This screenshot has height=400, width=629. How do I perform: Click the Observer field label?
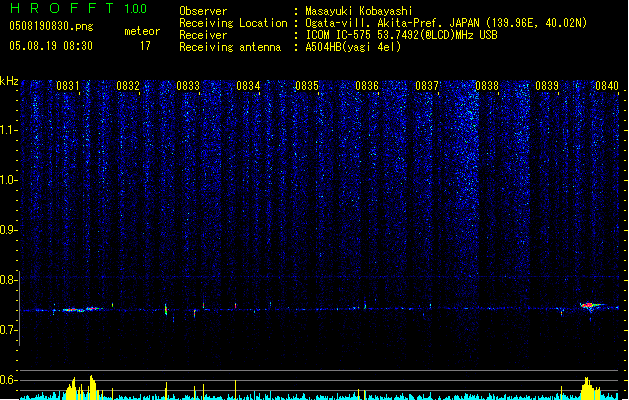click(203, 11)
